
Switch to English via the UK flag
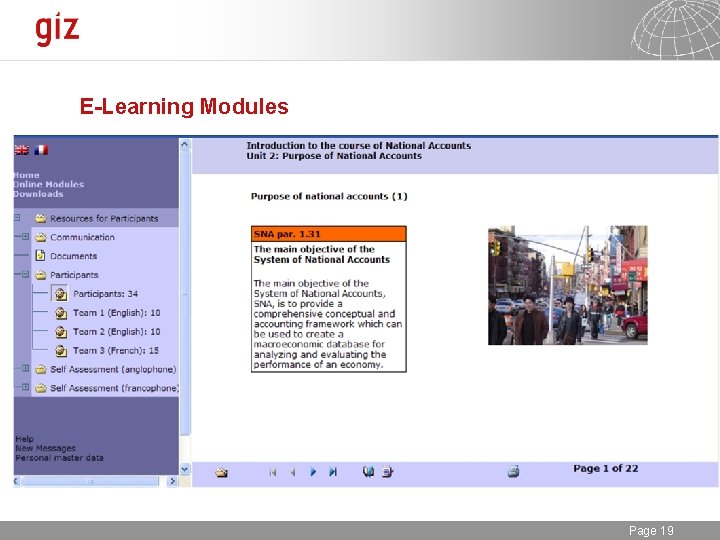click(21, 150)
